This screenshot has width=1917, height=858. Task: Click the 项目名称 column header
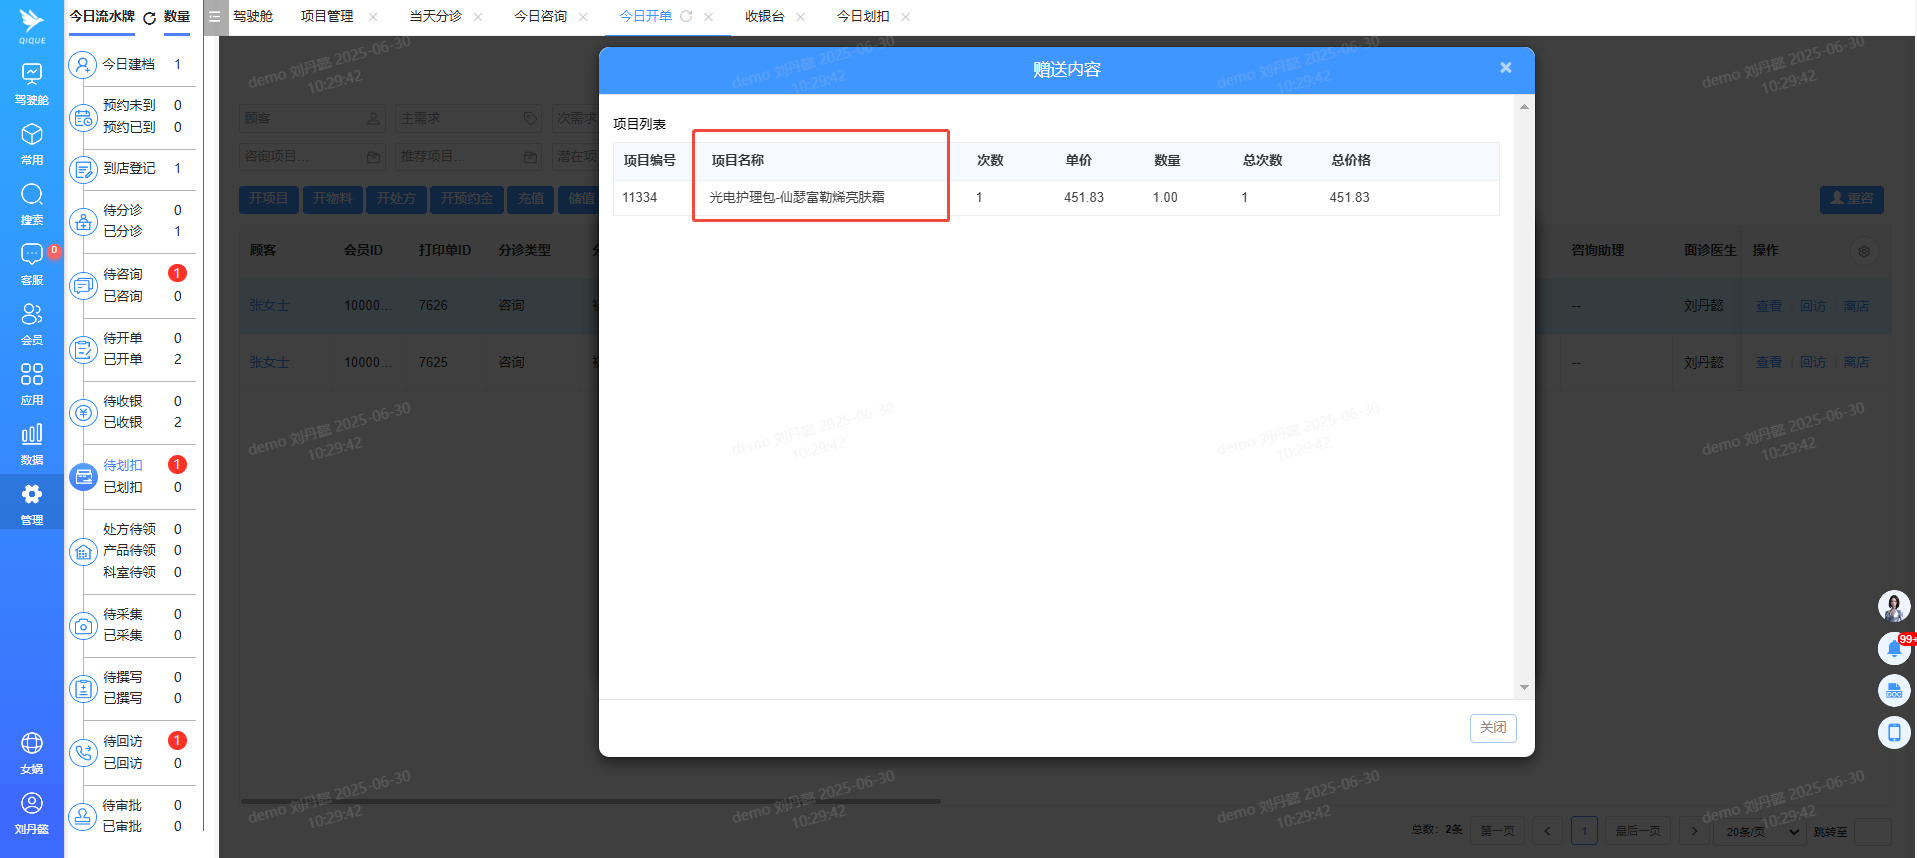738,160
